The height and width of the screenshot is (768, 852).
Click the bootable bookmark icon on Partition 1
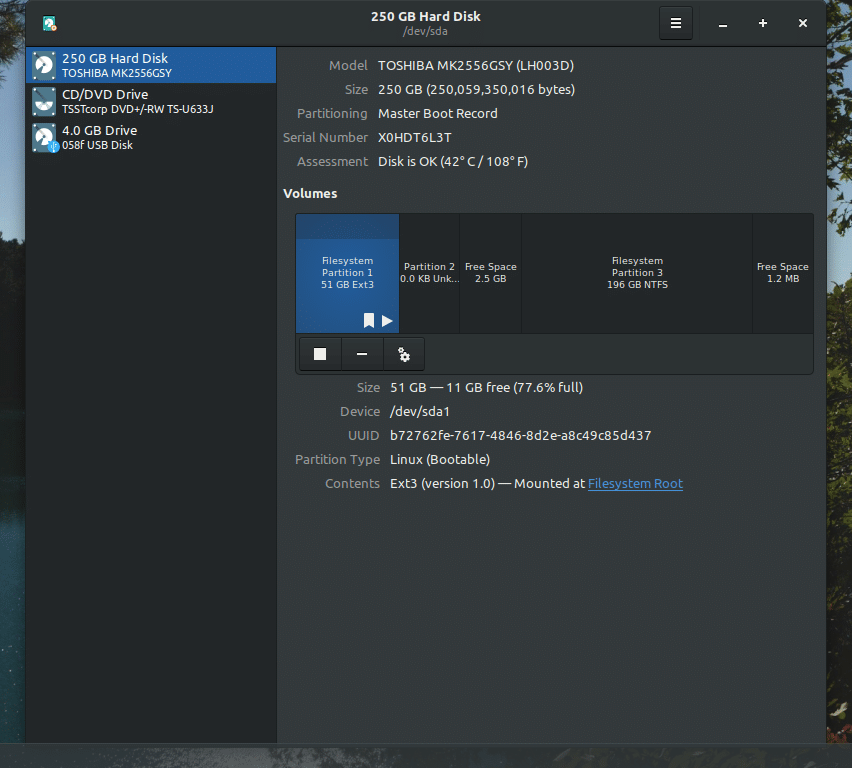coord(369,321)
